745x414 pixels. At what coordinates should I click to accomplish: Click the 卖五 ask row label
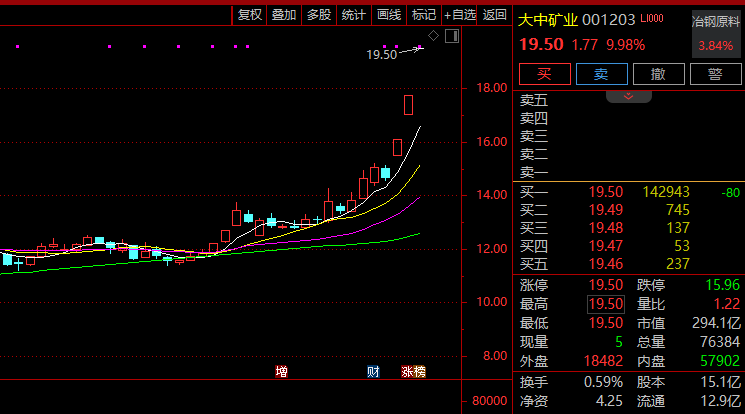coord(534,100)
